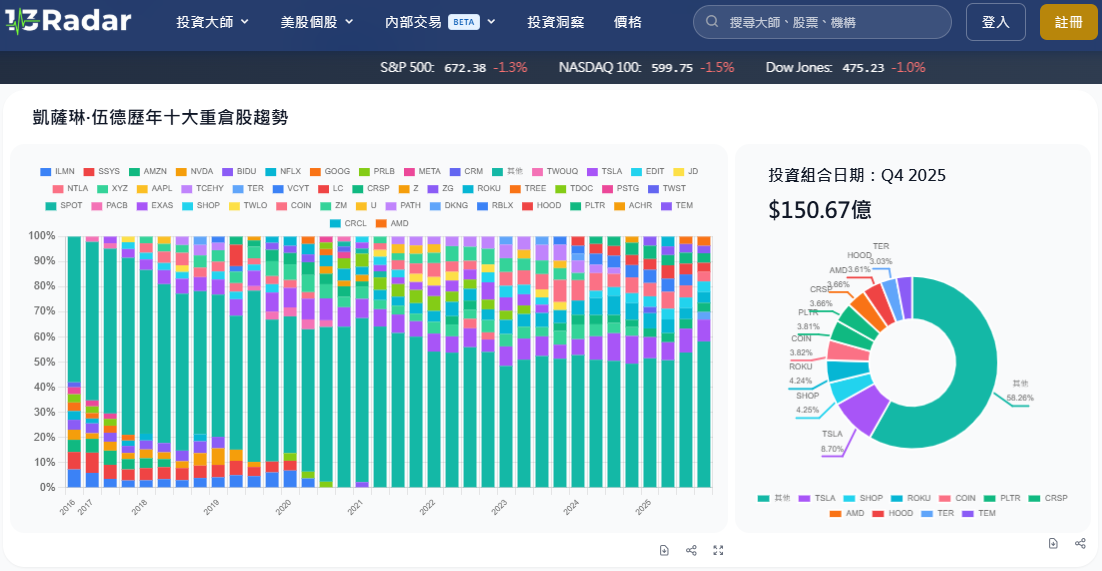Viewport: 1102px width, 571px height.
Task: Share the top holdings bar chart
Action: (691, 550)
